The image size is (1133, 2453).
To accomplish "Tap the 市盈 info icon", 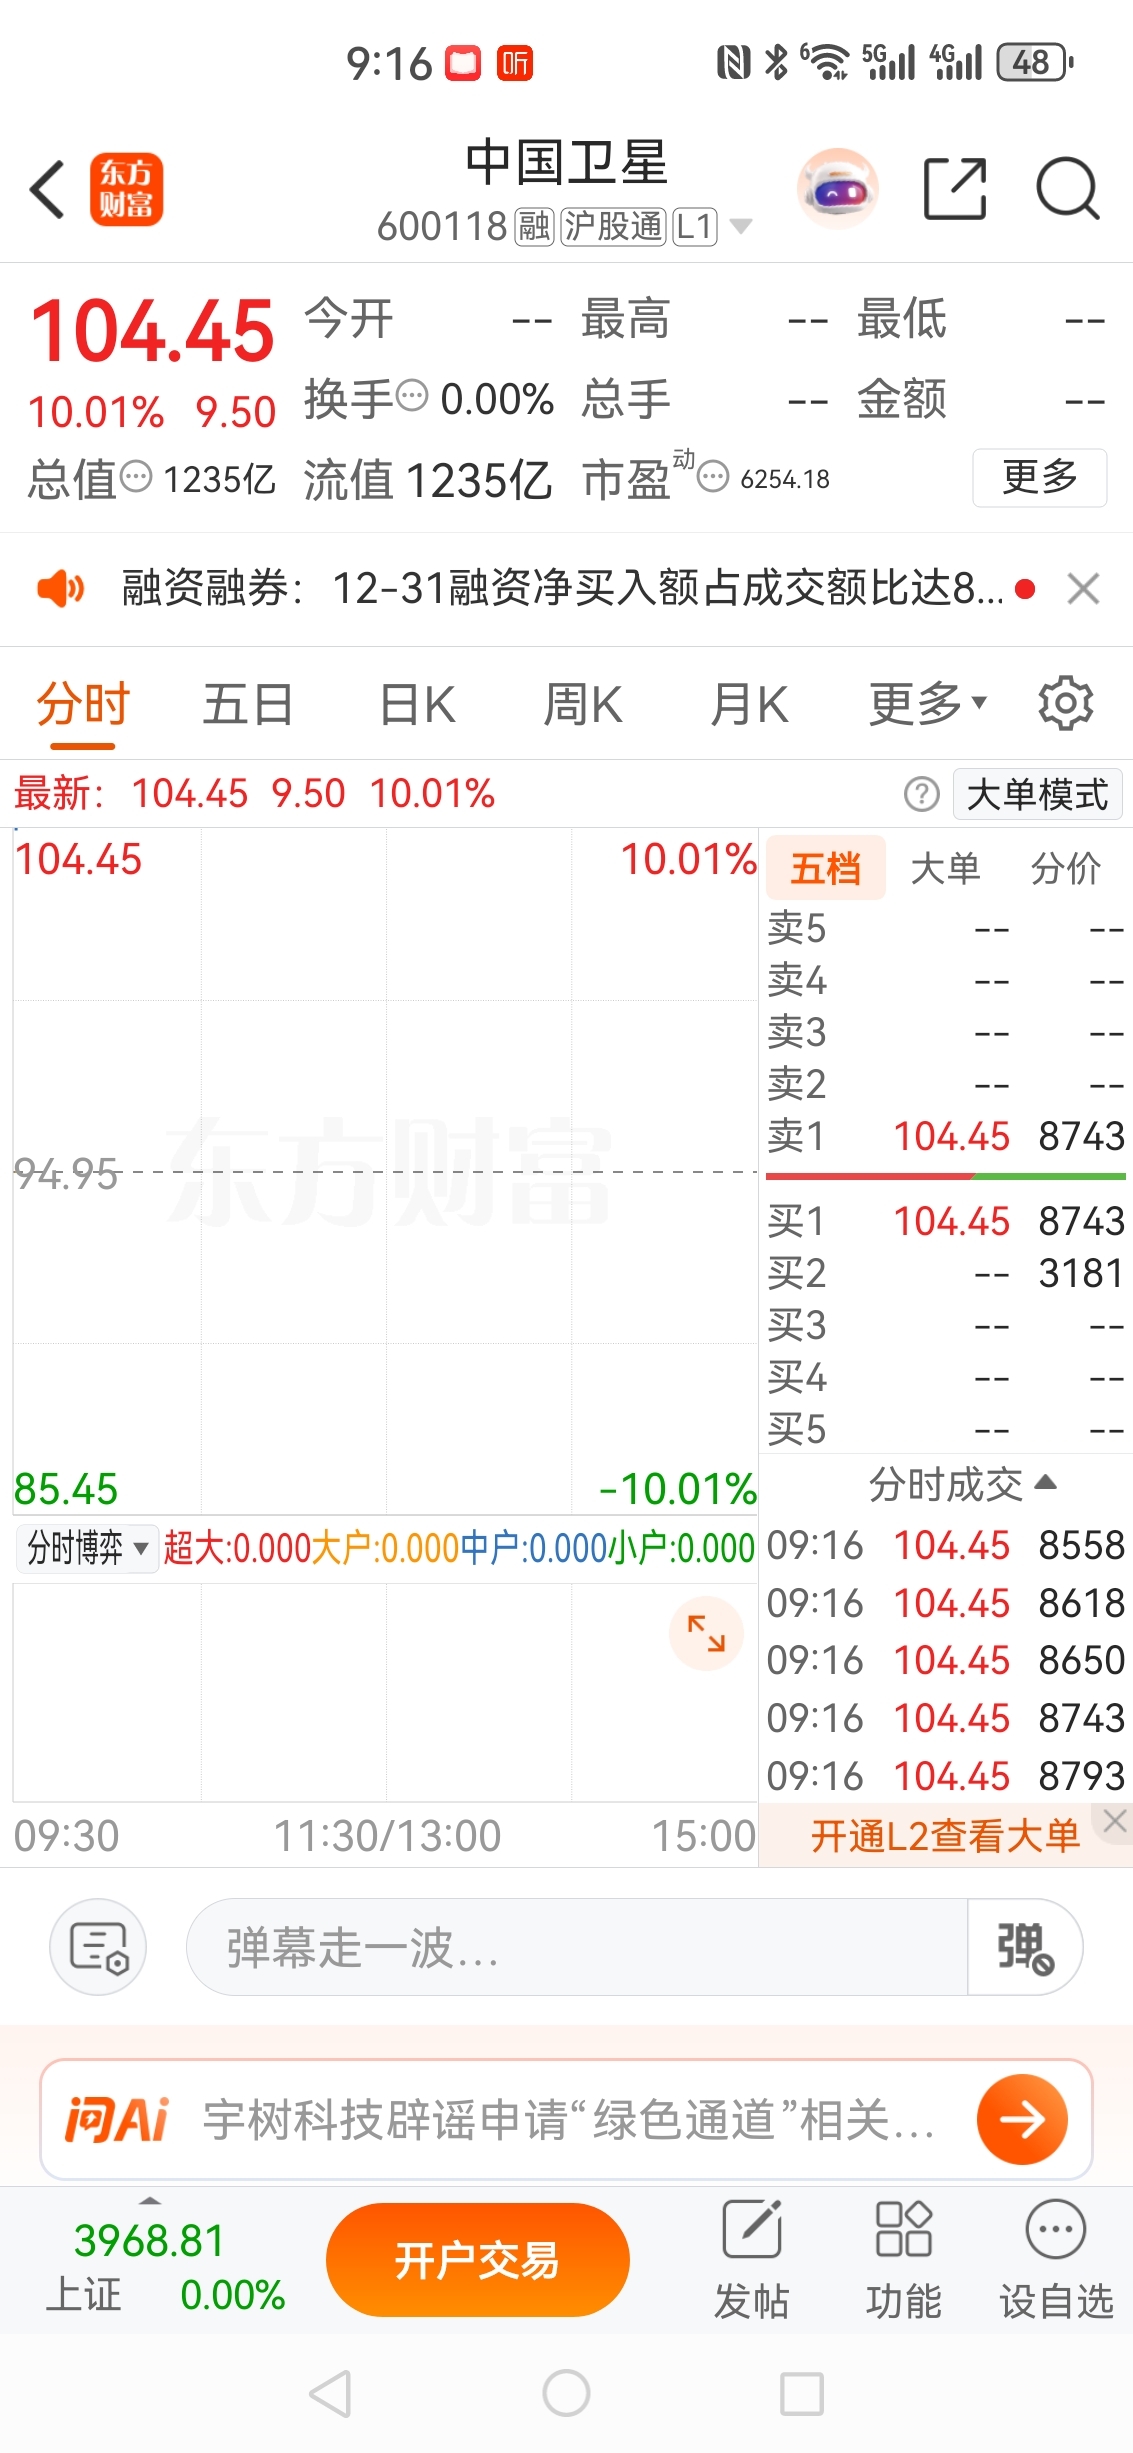I will point(713,477).
